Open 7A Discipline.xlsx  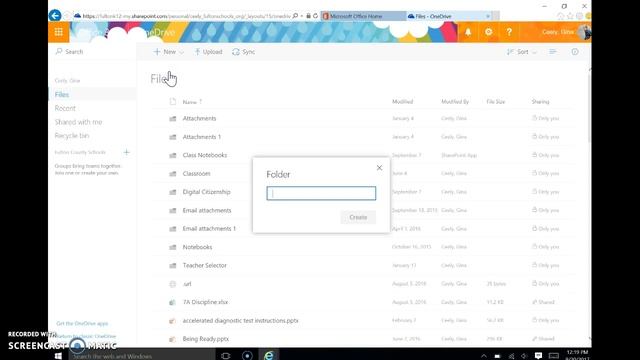click(205, 302)
